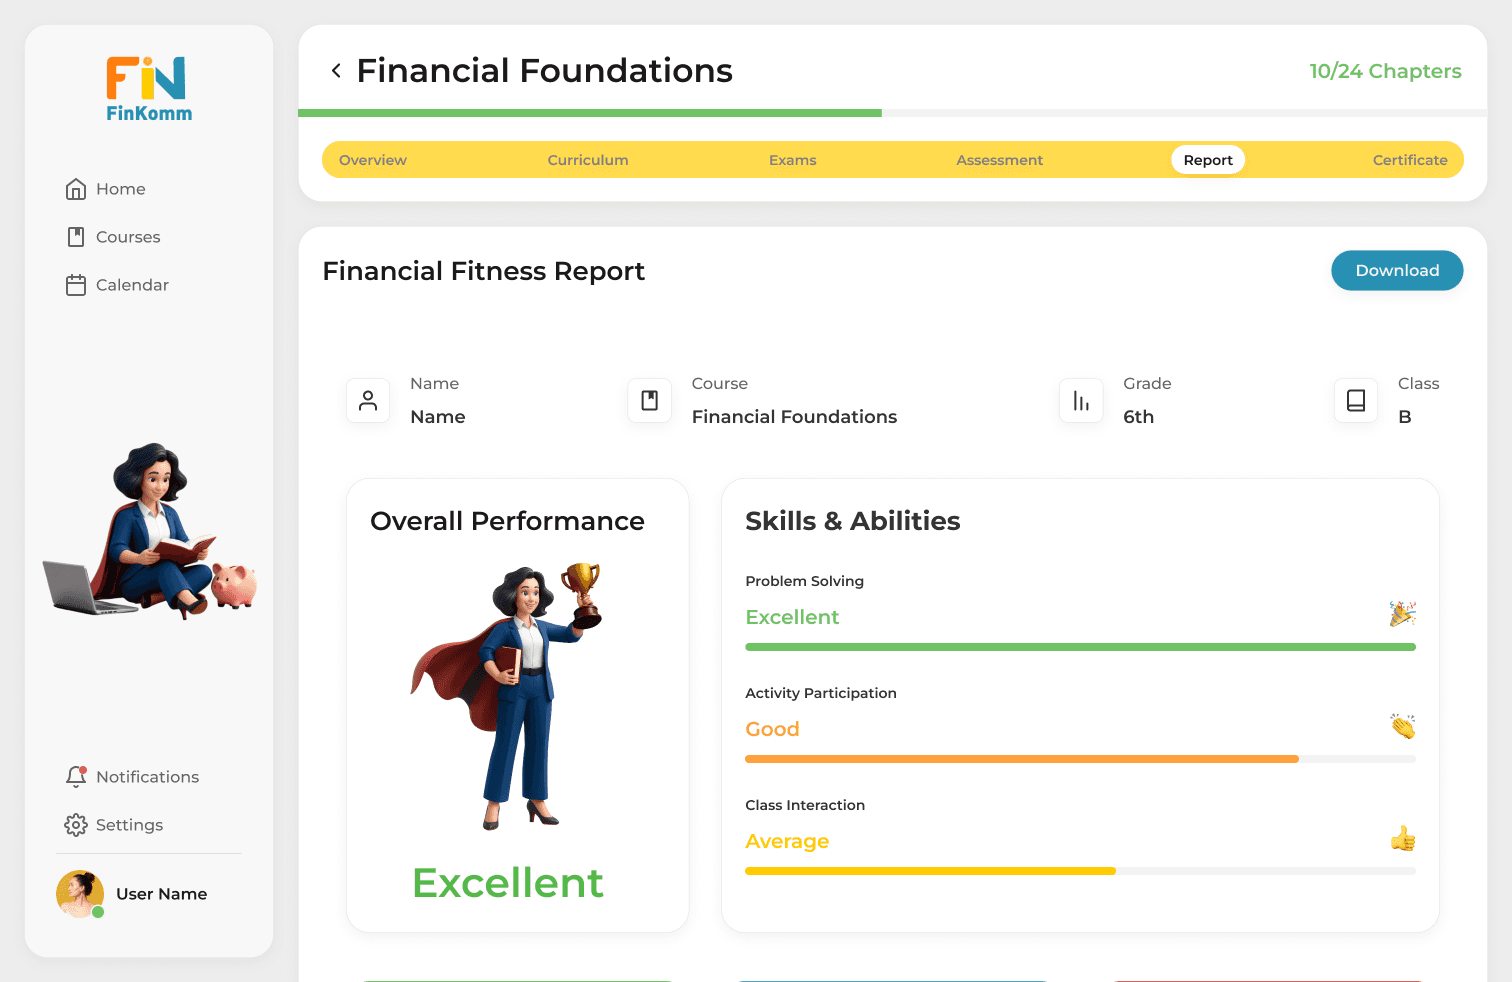This screenshot has height=982, width=1512.
Task: Click the user avatar photo
Action: pos(80,894)
